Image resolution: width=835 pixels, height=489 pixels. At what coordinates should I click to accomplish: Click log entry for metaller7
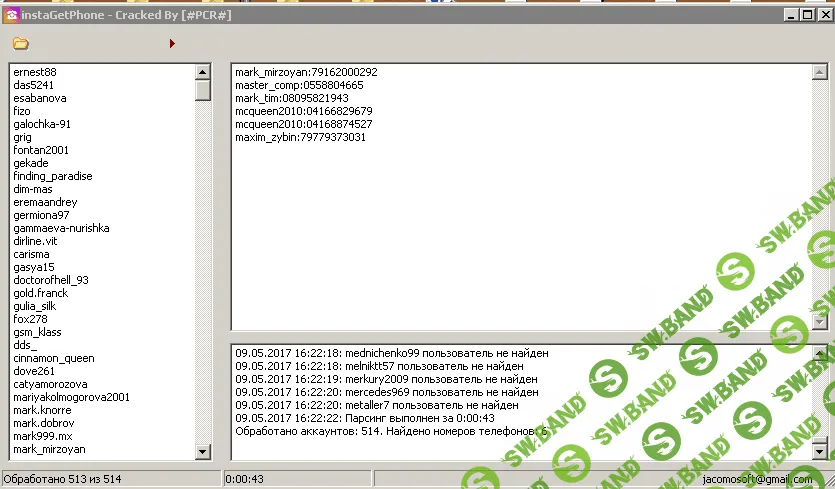coord(377,405)
